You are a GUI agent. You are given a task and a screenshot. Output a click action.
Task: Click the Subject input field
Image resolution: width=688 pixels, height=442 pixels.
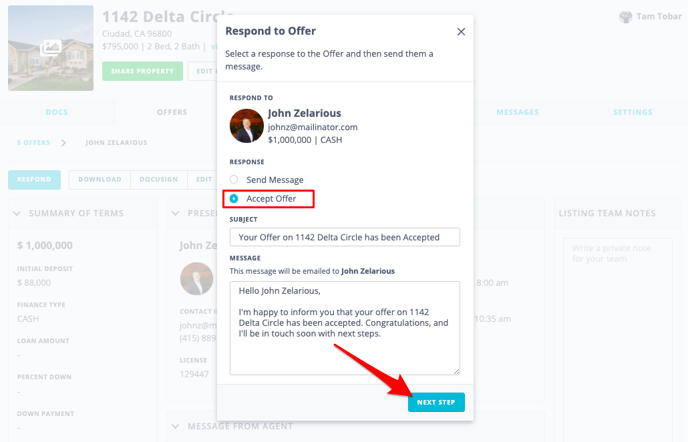[x=345, y=237]
